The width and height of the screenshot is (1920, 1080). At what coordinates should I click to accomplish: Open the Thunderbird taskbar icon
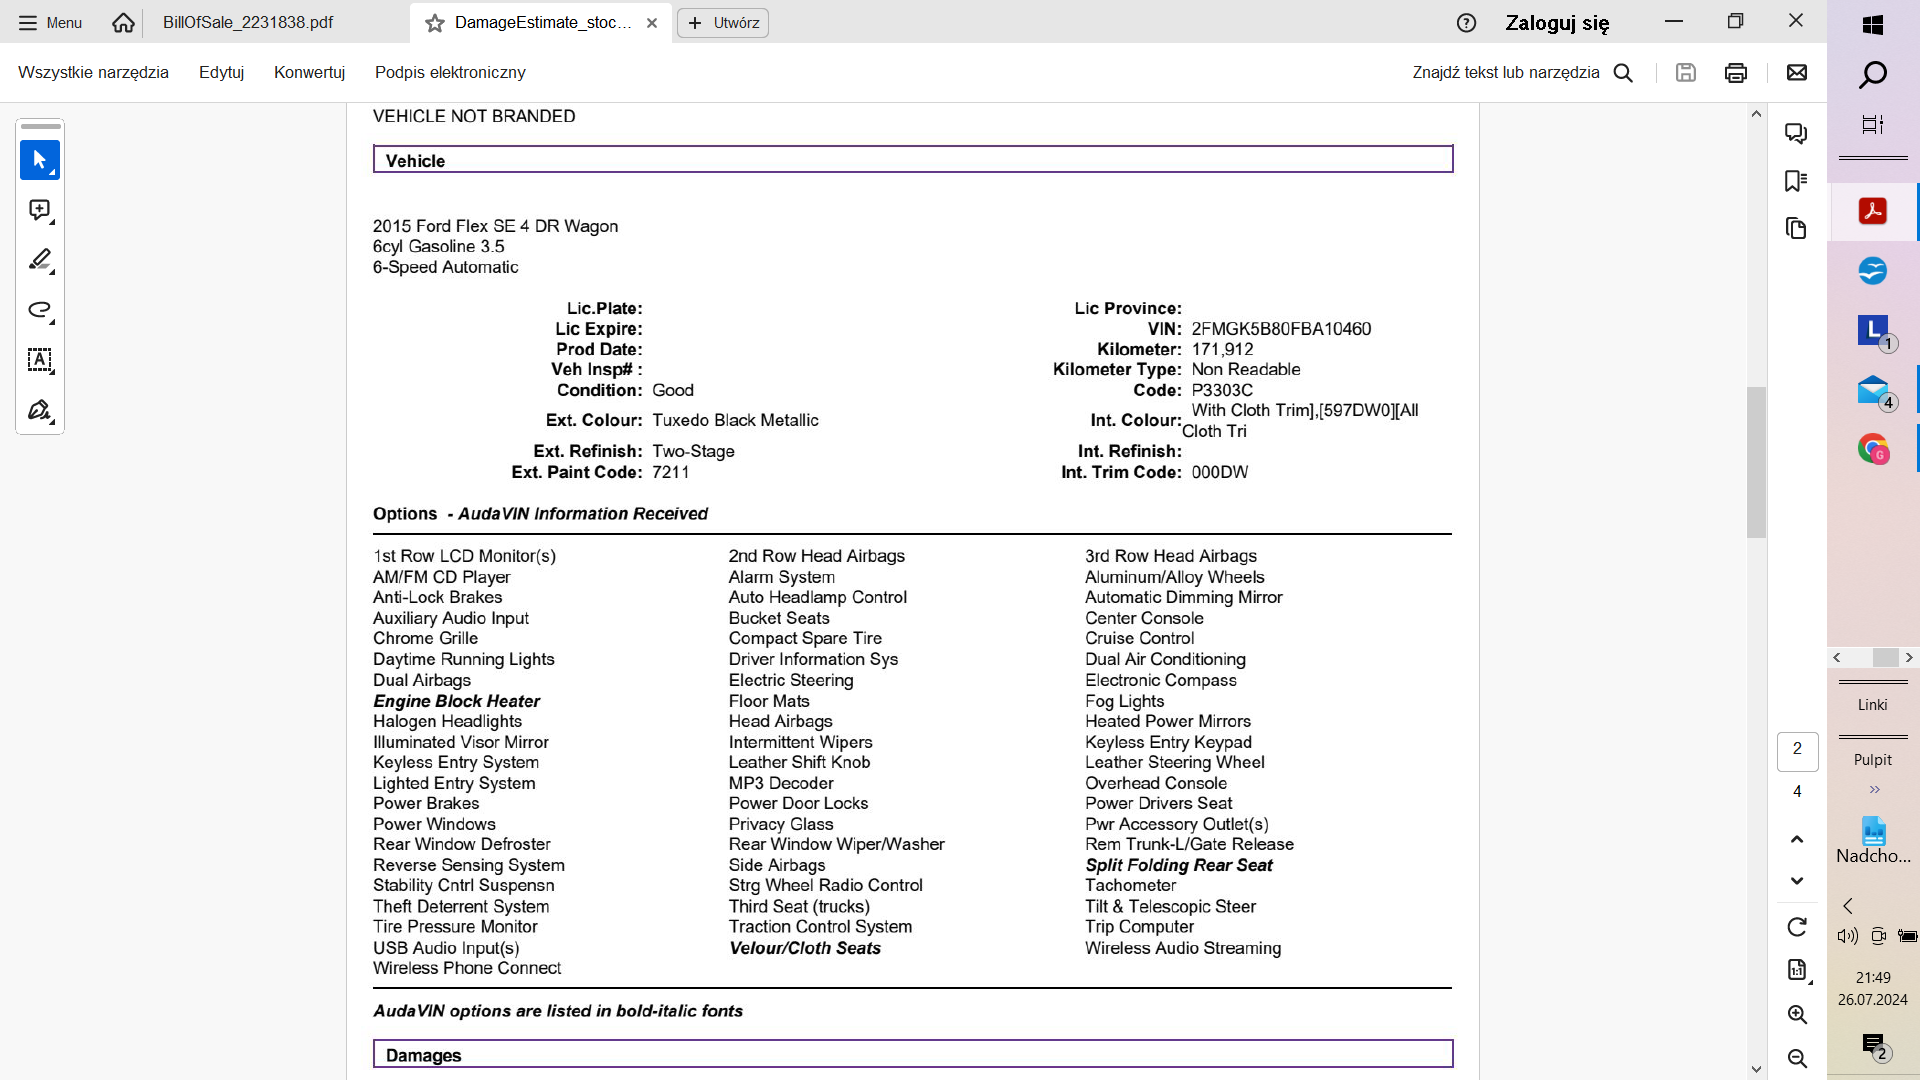click(x=1873, y=270)
